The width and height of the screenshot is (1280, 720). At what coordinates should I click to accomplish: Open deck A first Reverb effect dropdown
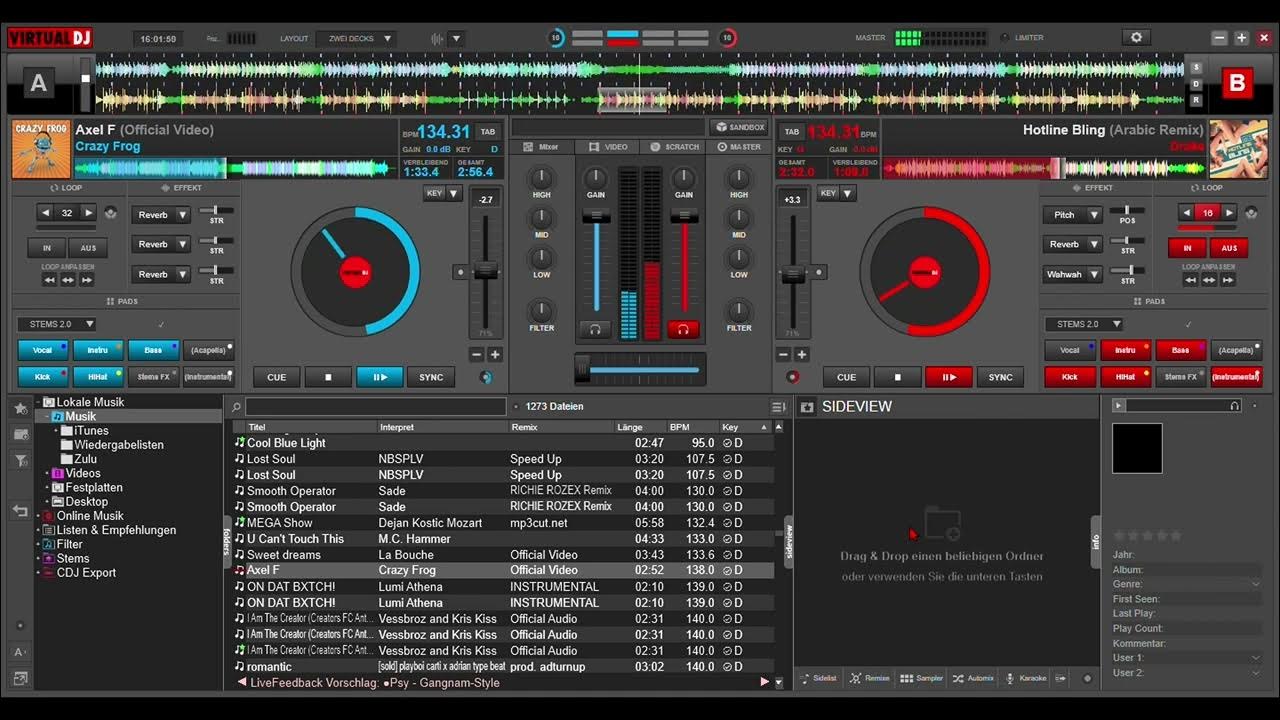tap(160, 215)
